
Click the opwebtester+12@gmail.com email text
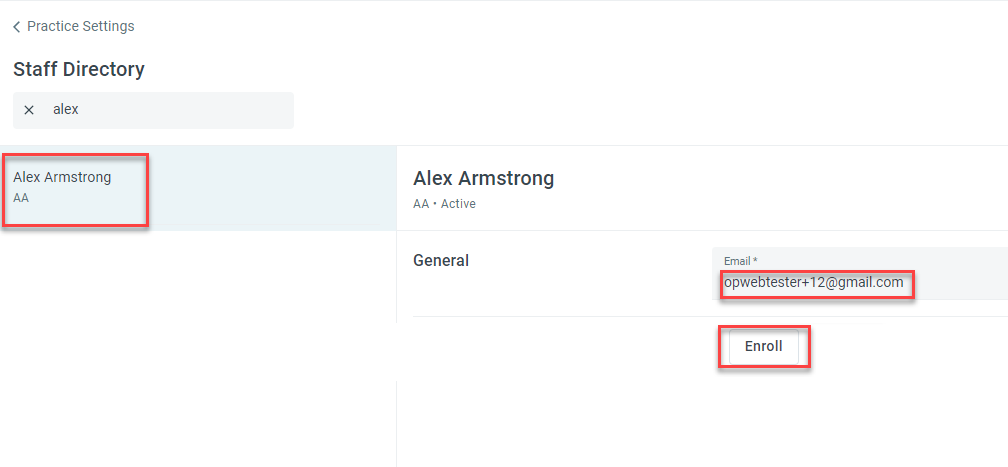pos(813,283)
